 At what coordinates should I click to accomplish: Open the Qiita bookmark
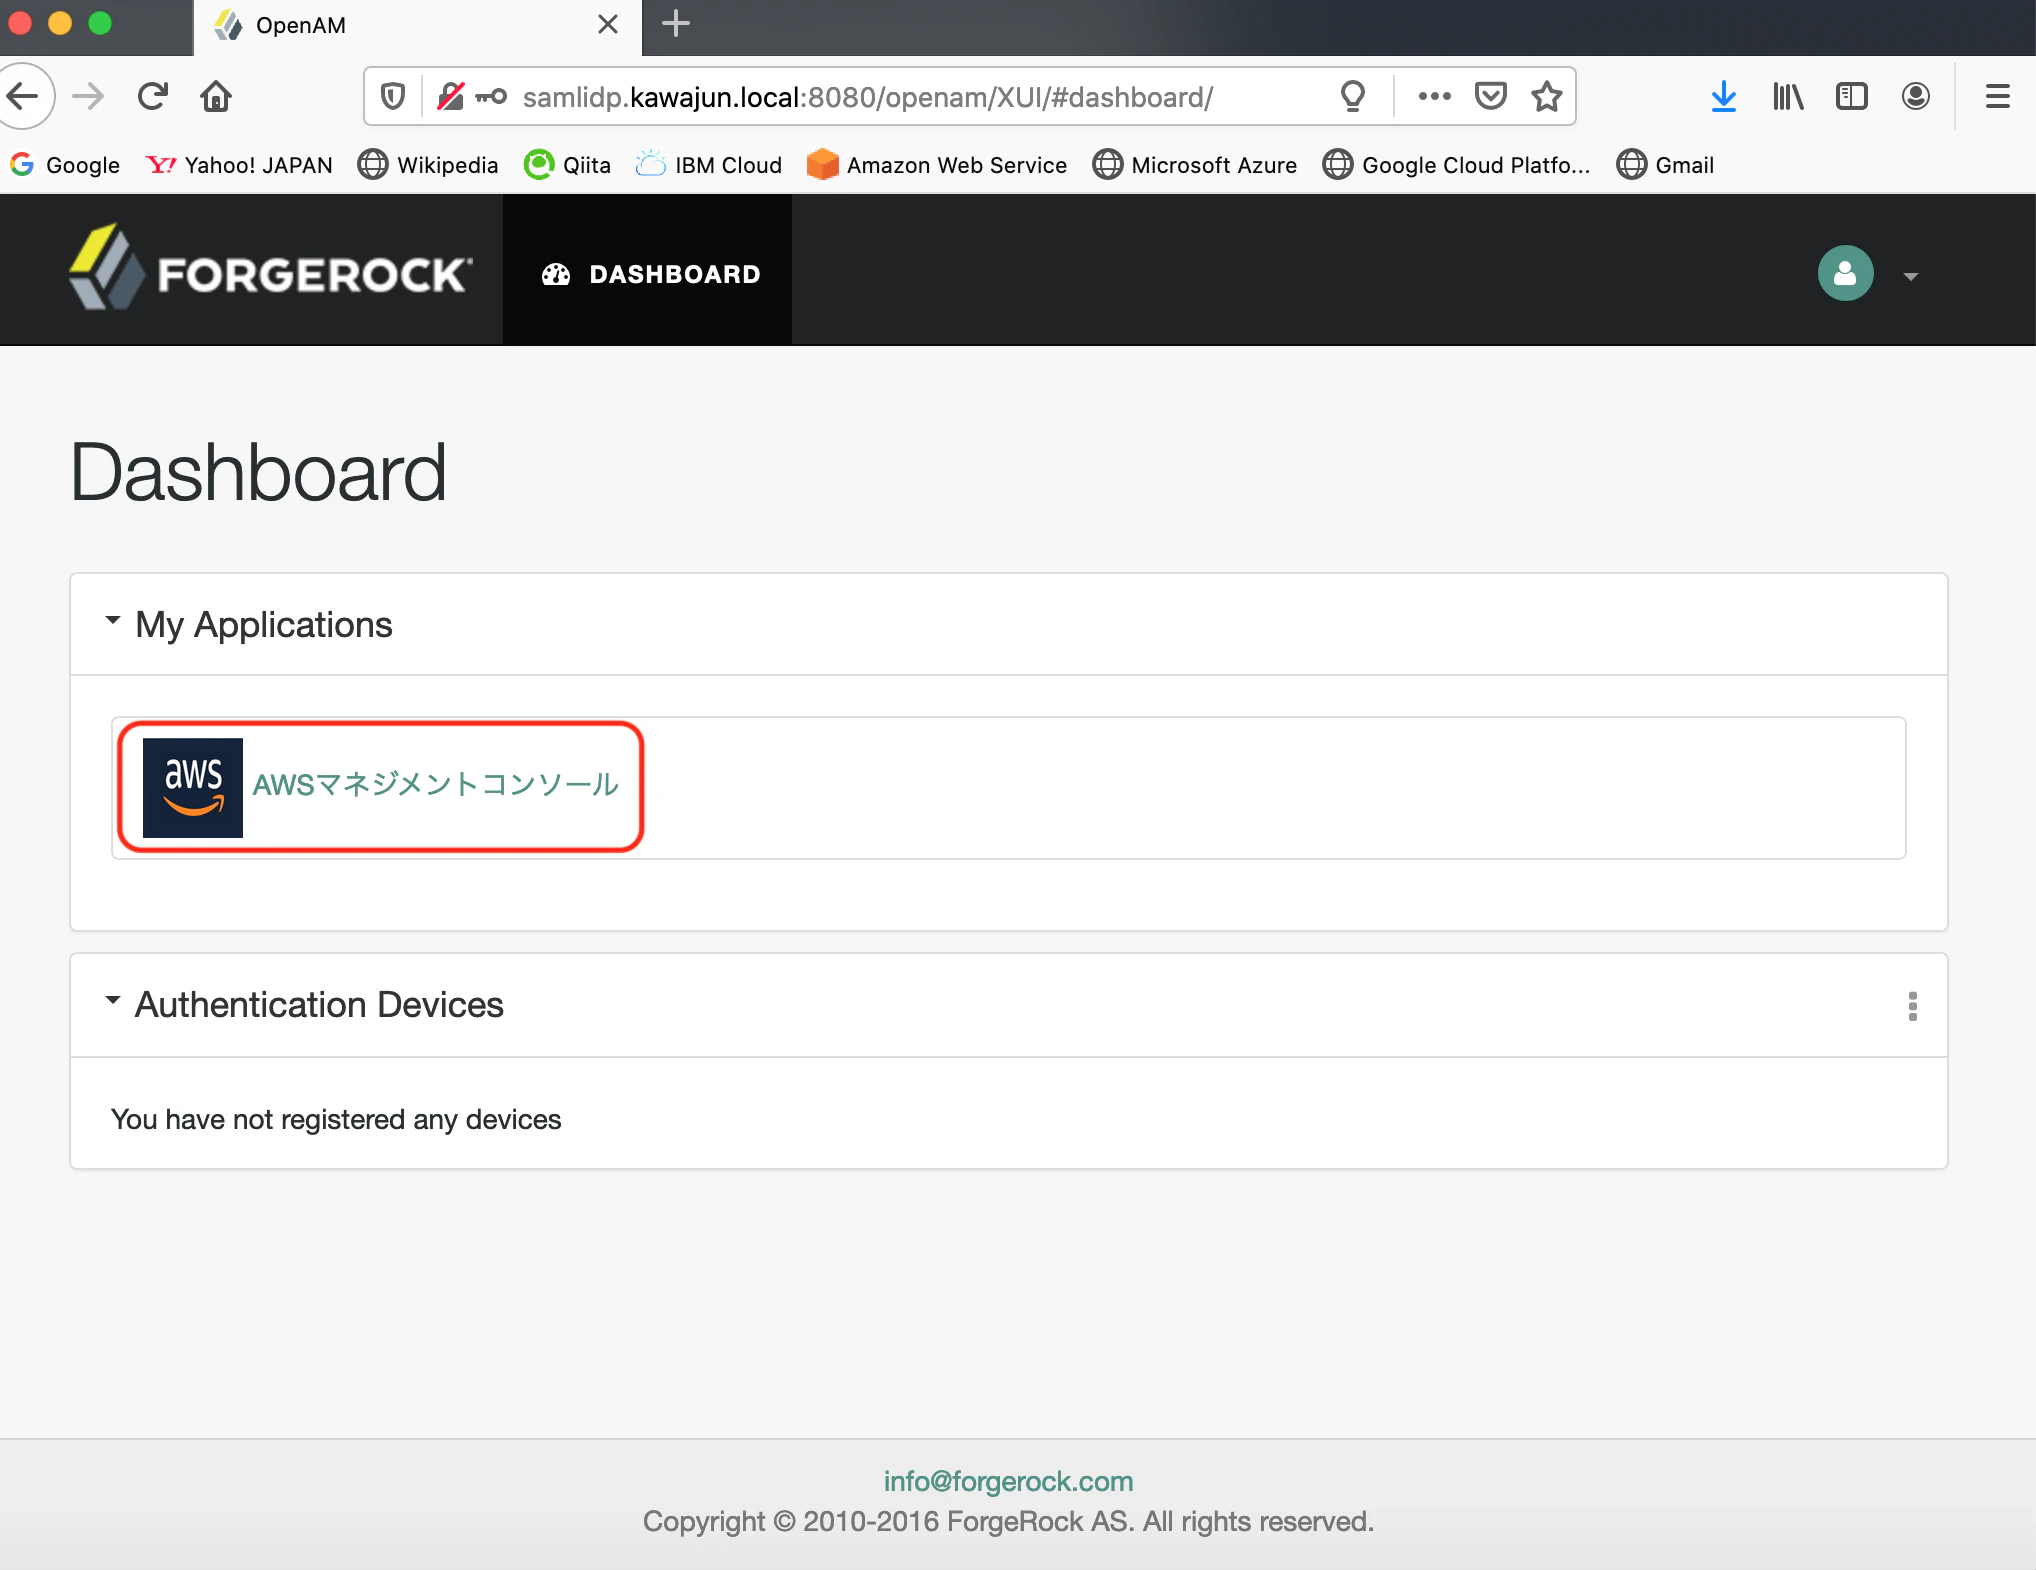[x=567, y=165]
